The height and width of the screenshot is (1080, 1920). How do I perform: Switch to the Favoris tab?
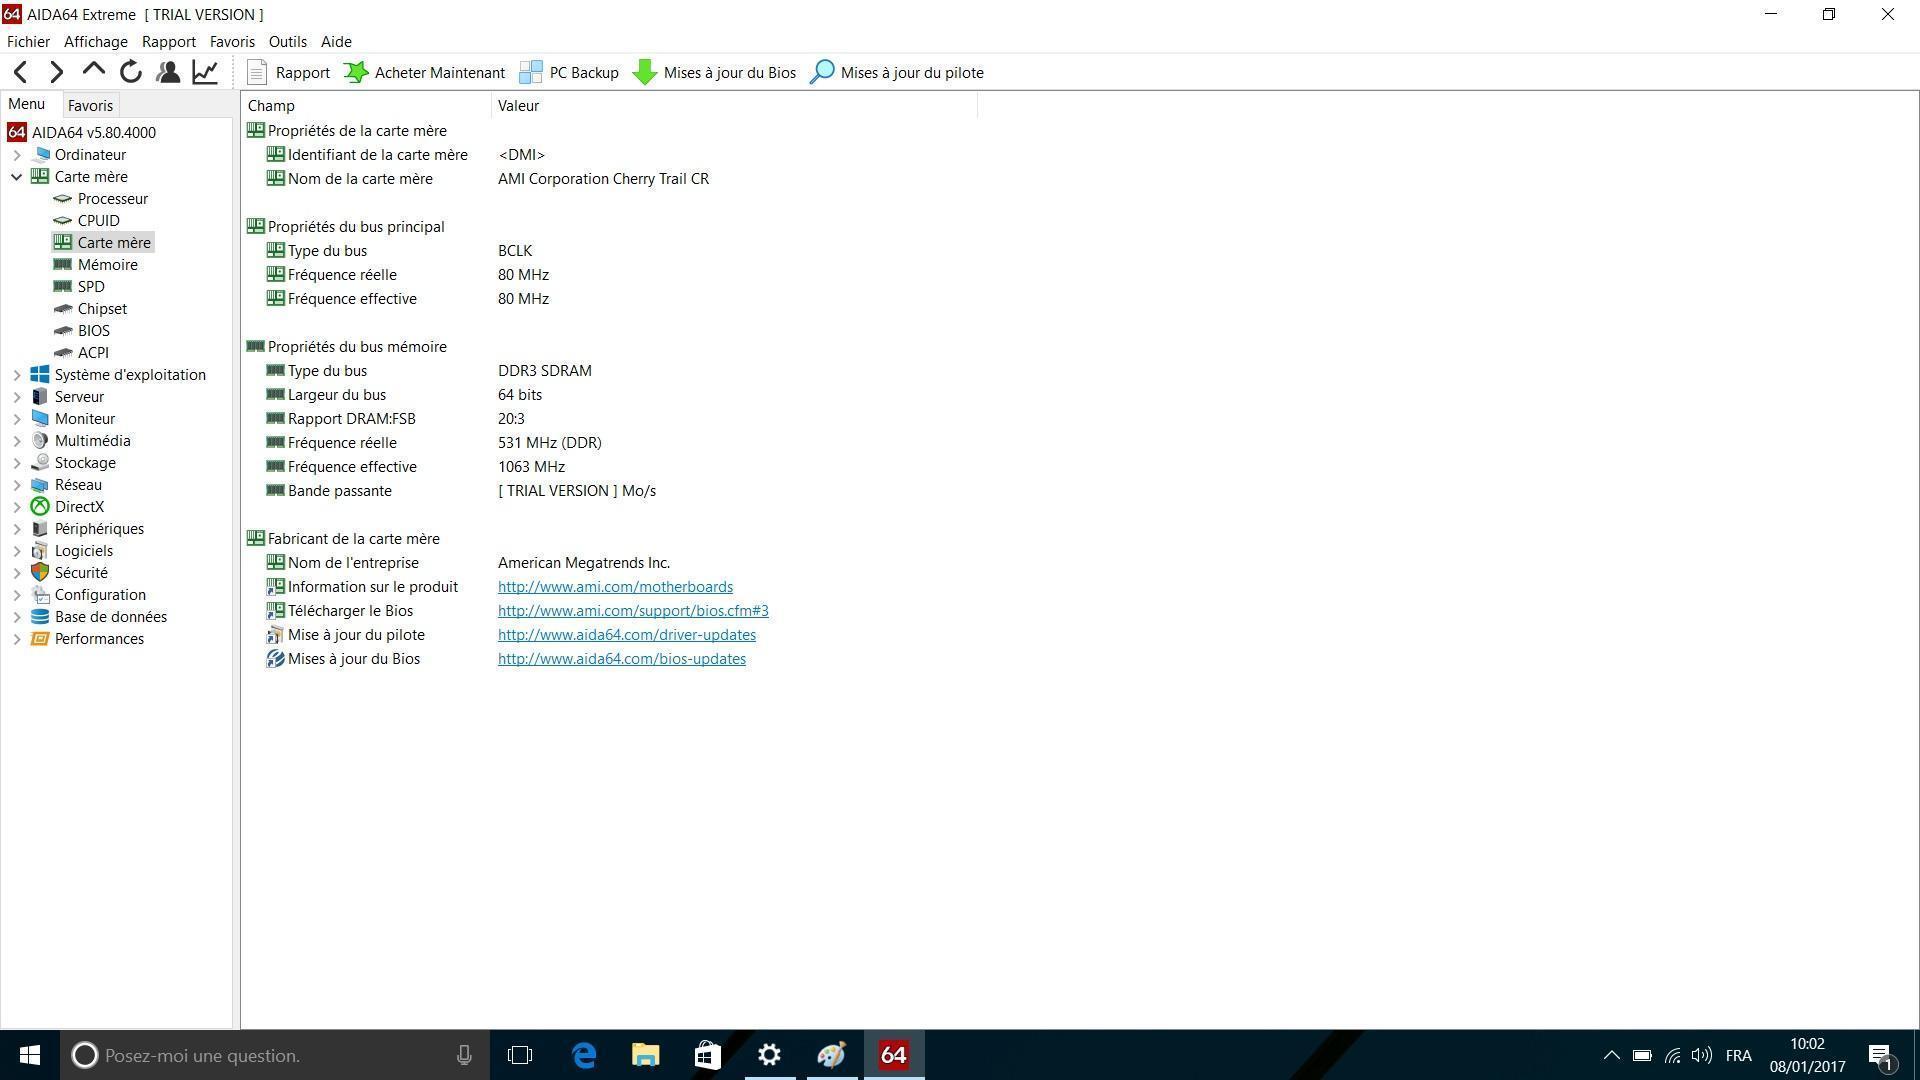(x=90, y=105)
